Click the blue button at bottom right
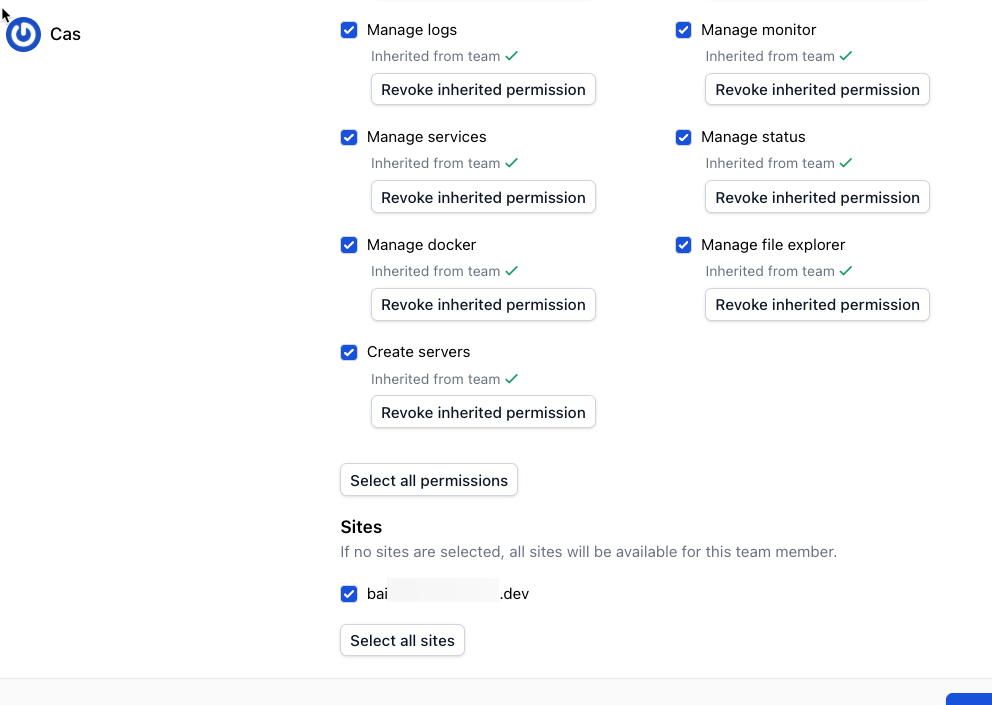 click(x=970, y=699)
